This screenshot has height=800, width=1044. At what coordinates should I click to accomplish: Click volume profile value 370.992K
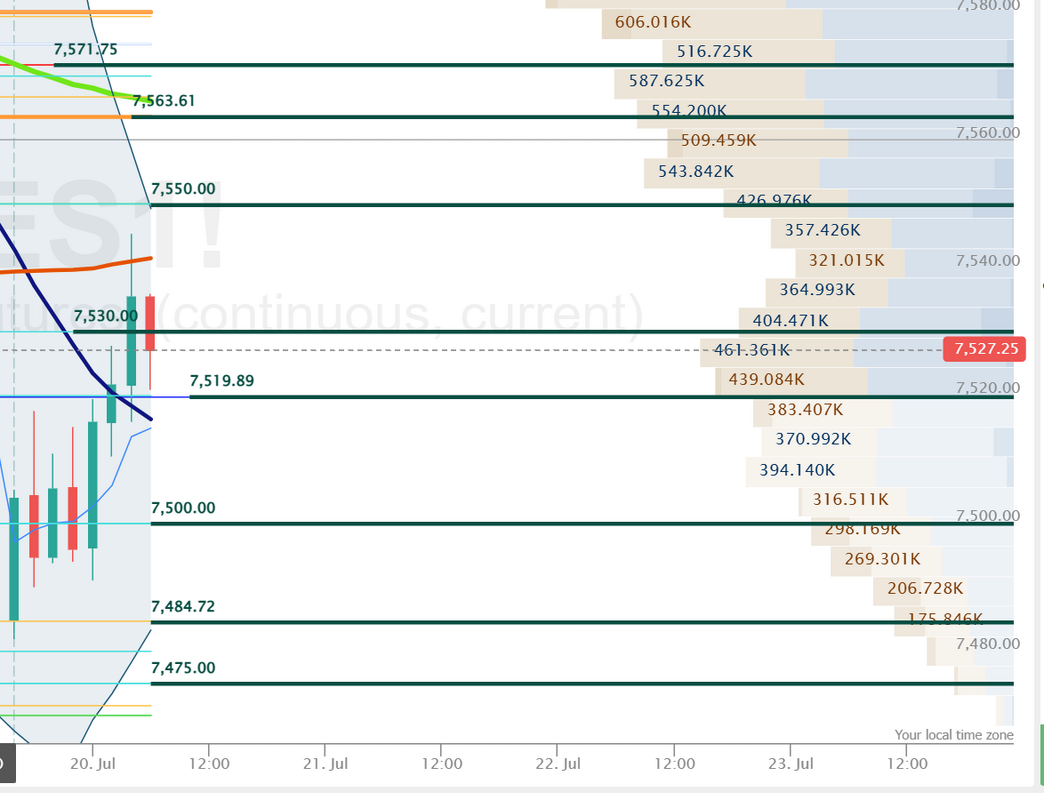pyautogui.click(x=813, y=439)
